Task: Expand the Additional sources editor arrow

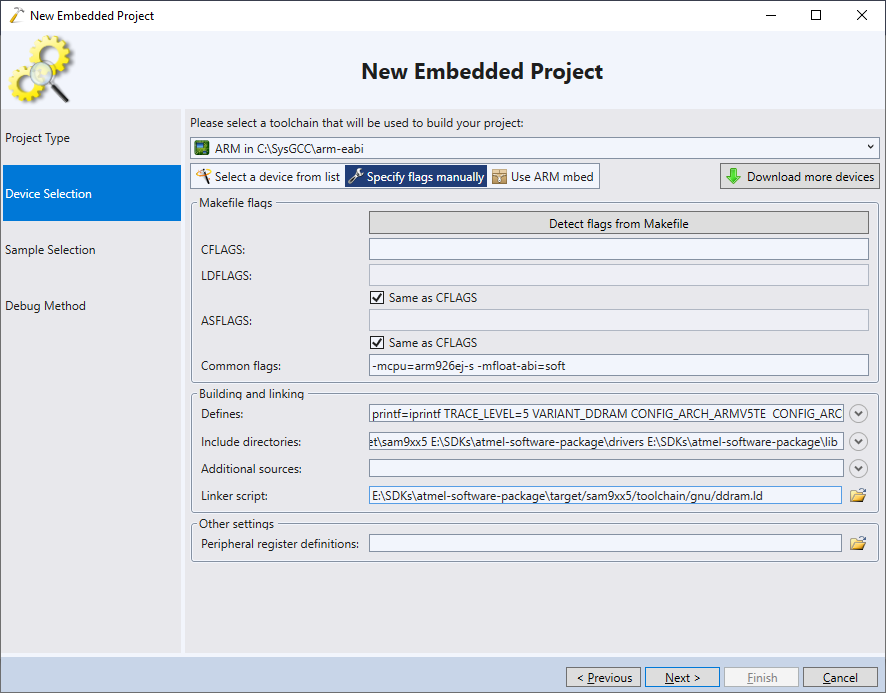Action: [858, 468]
